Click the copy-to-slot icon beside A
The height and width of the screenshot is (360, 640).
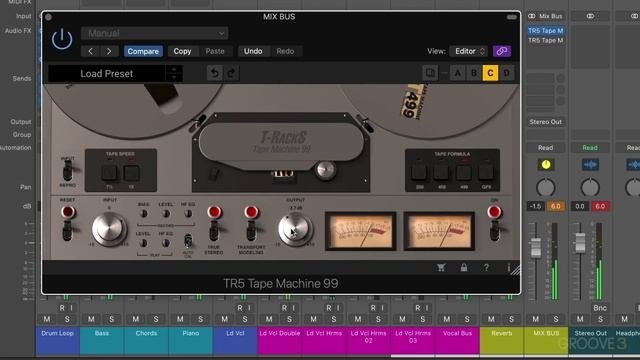[430, 73]
